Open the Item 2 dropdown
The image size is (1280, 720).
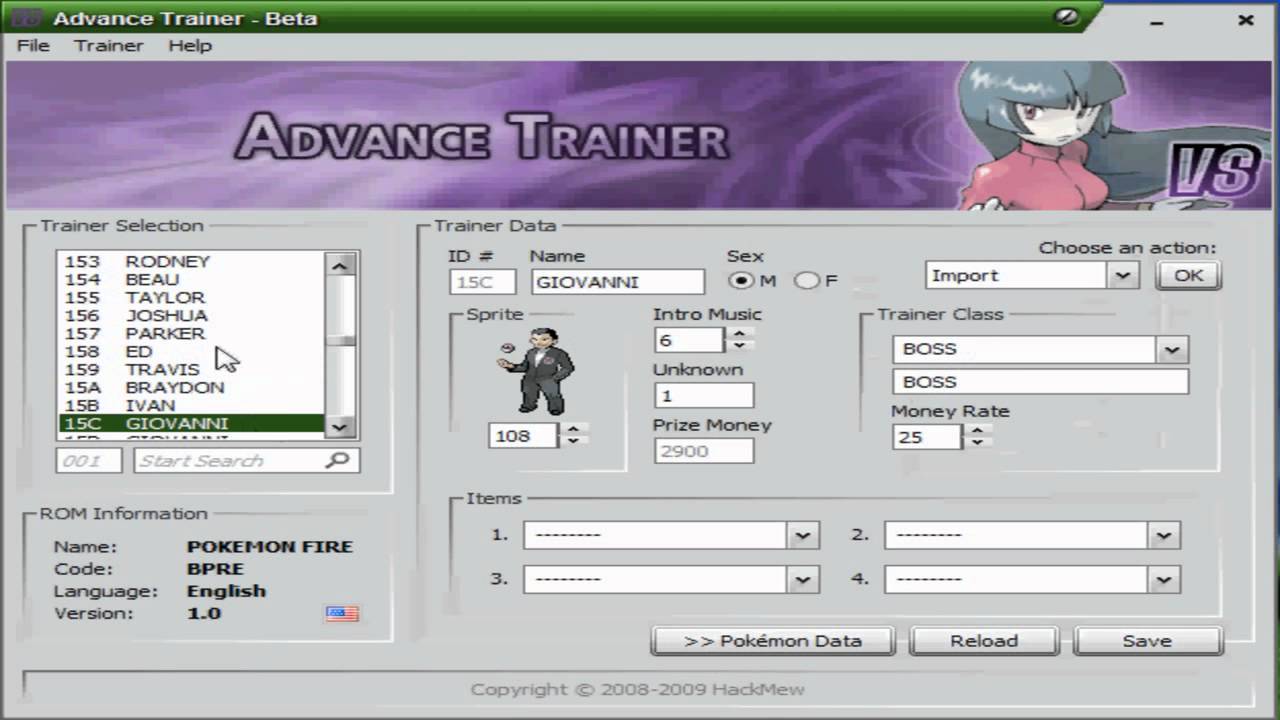[x=1164, y=535]
